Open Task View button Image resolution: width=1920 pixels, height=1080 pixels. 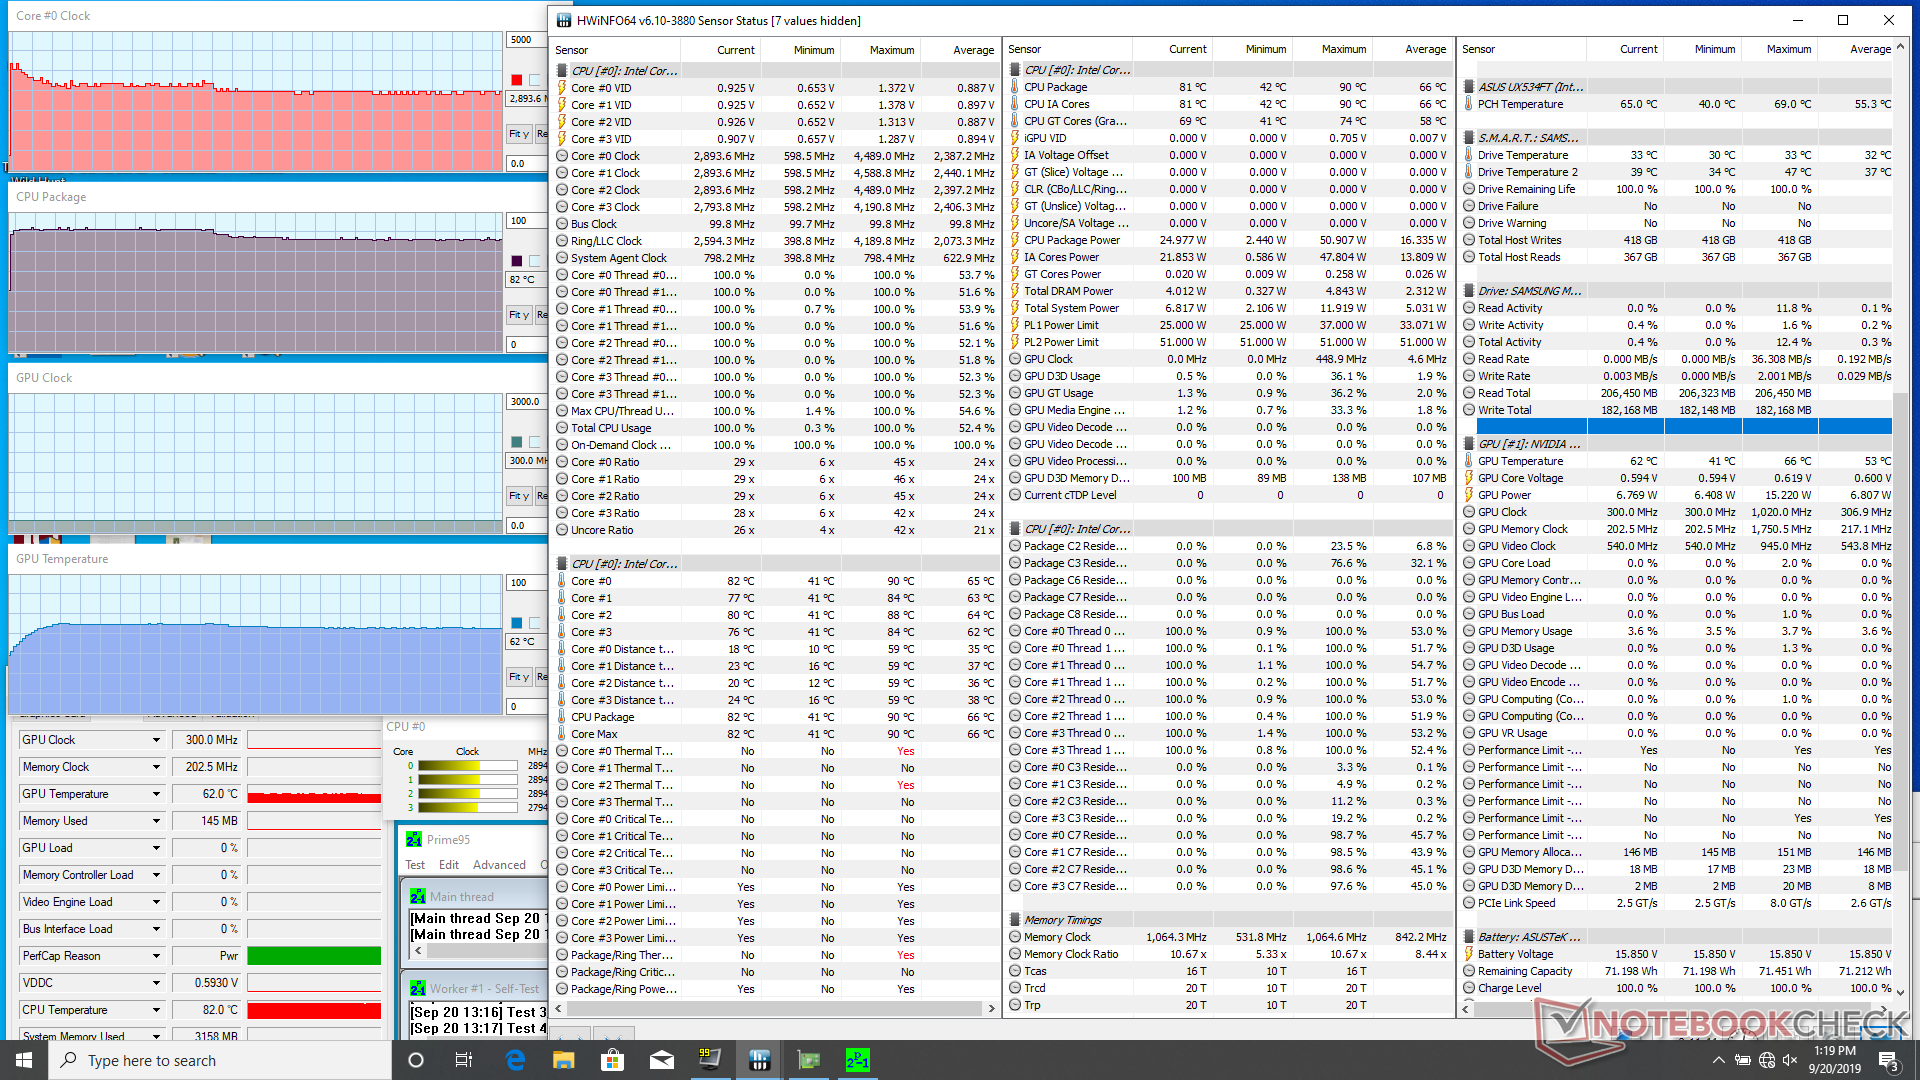pos(464,1060)
